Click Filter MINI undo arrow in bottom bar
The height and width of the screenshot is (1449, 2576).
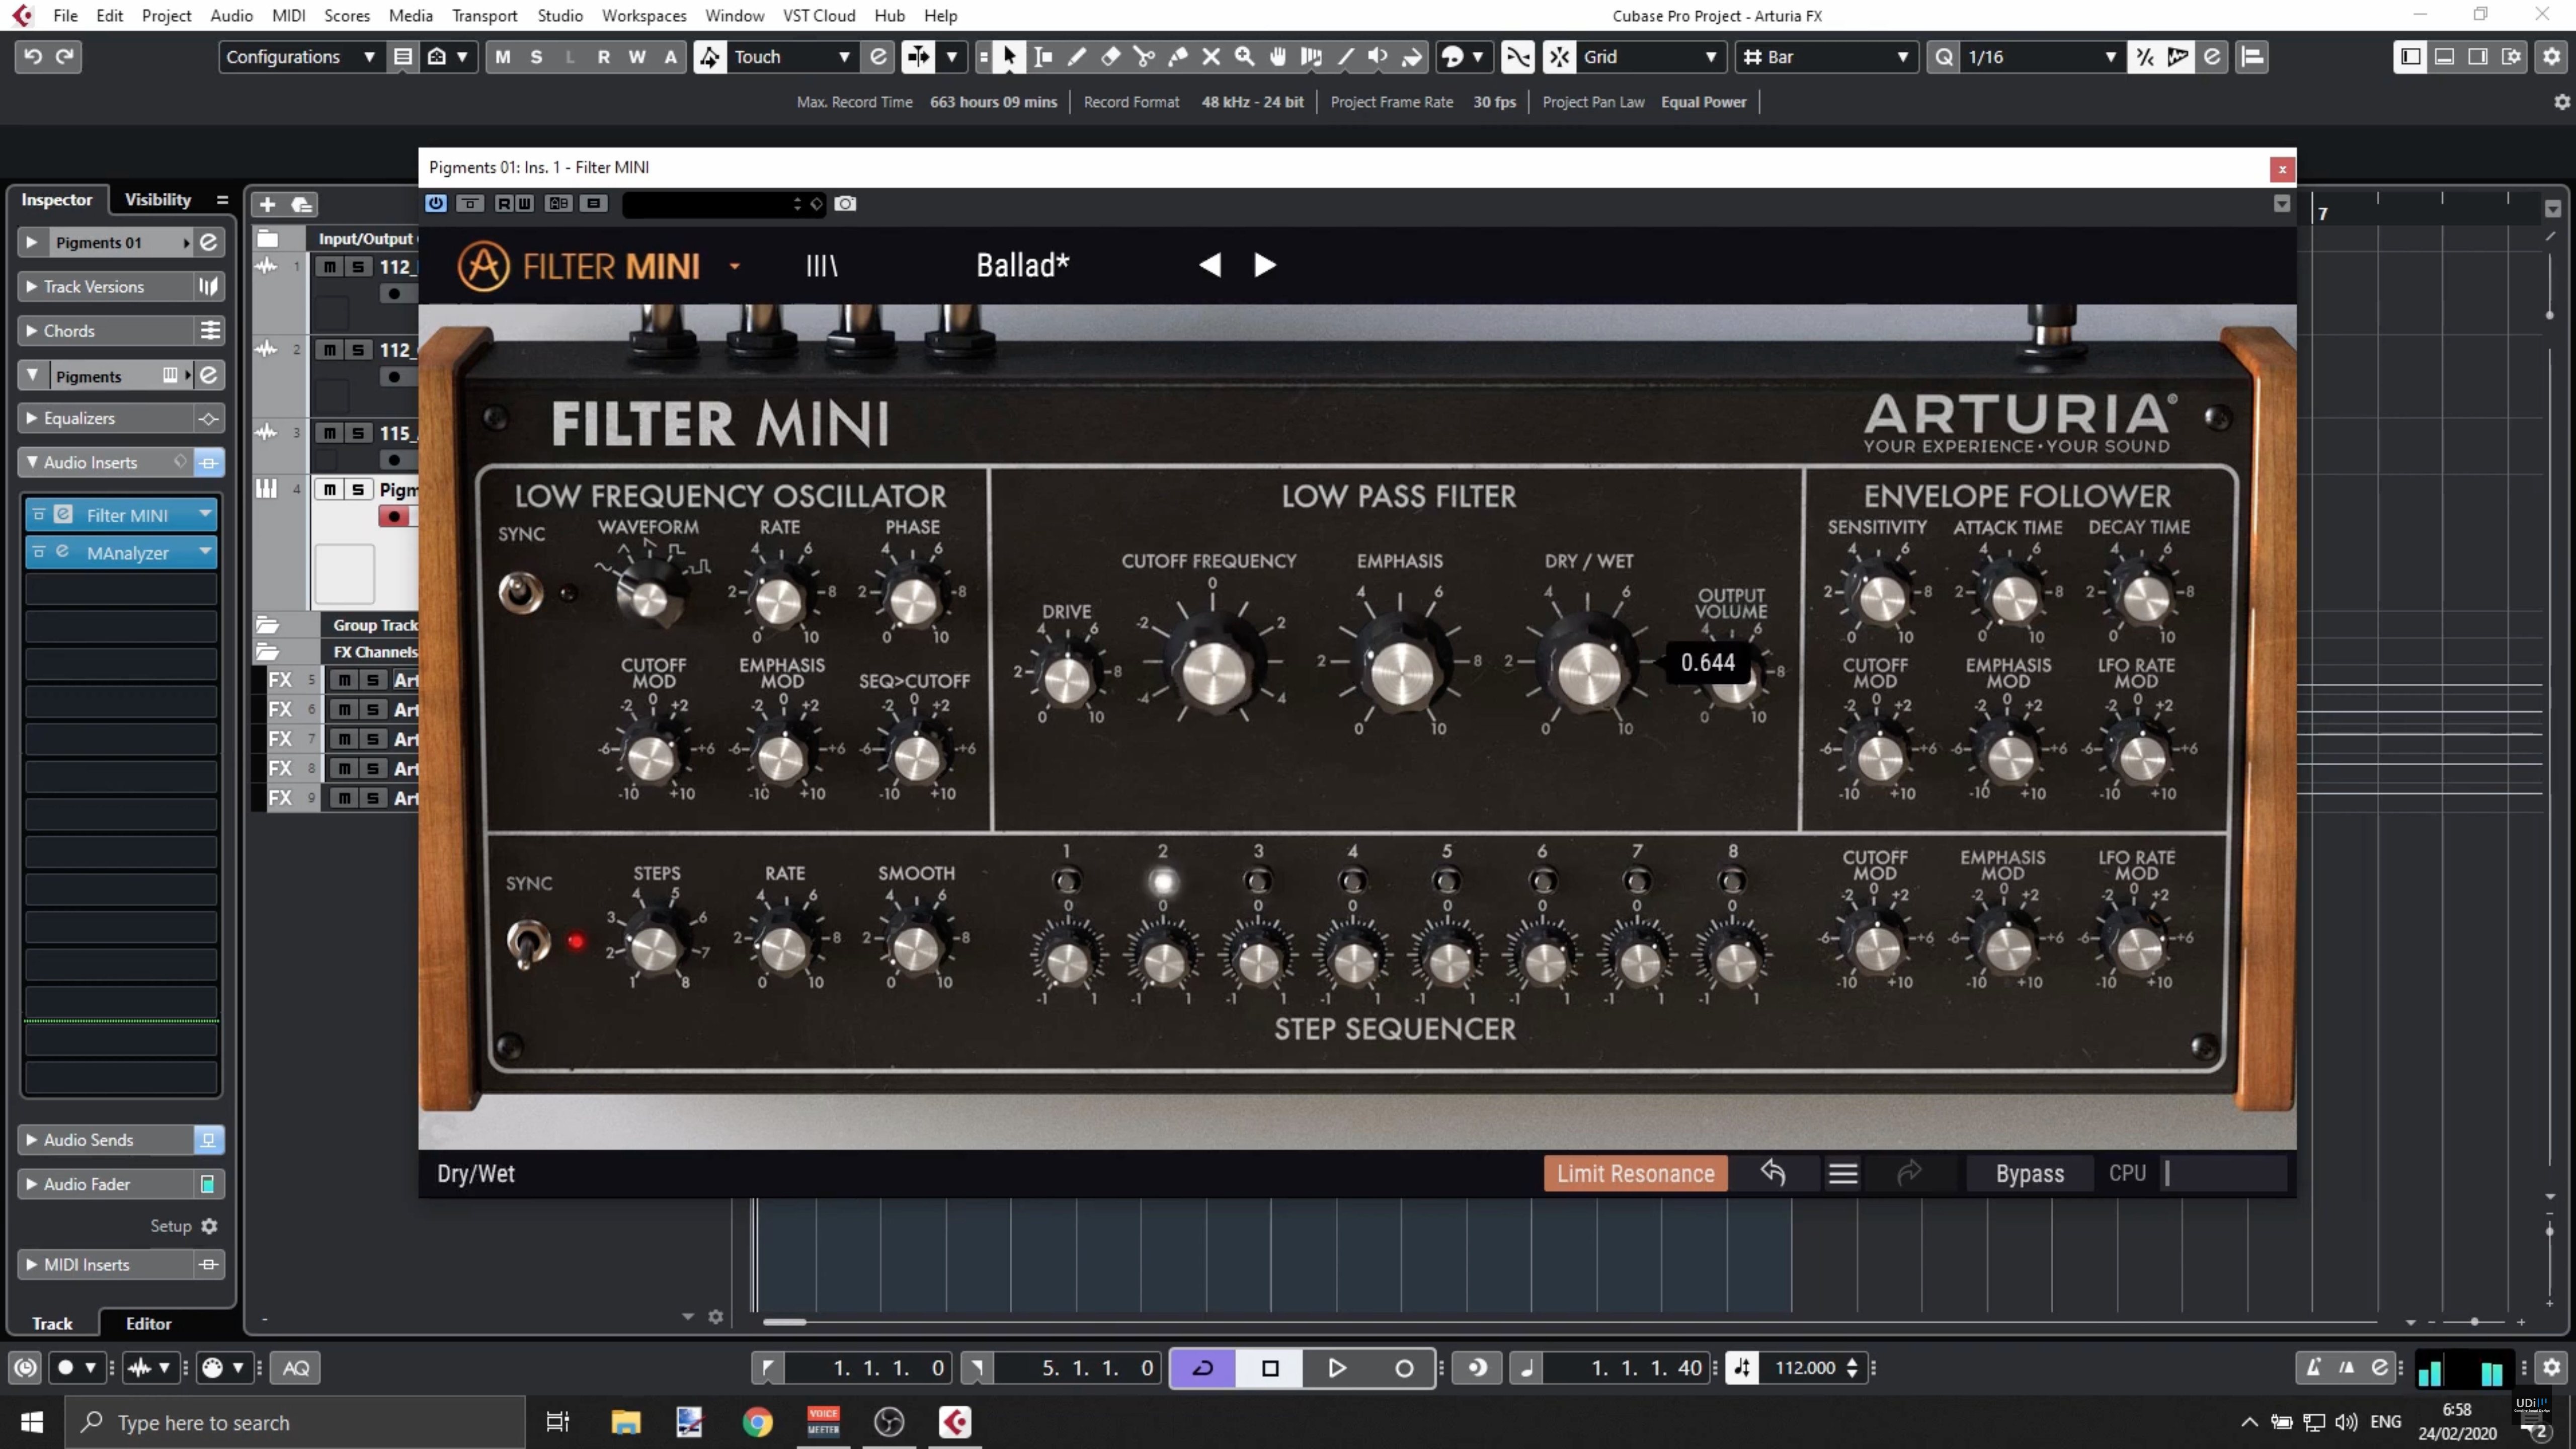pyautogui.click(x=1773, y=1173)
